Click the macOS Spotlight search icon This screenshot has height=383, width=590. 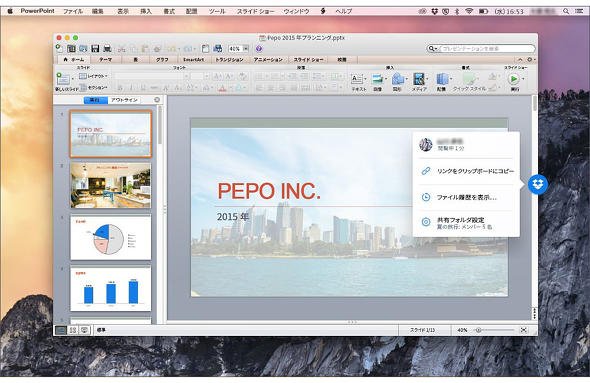566,11
